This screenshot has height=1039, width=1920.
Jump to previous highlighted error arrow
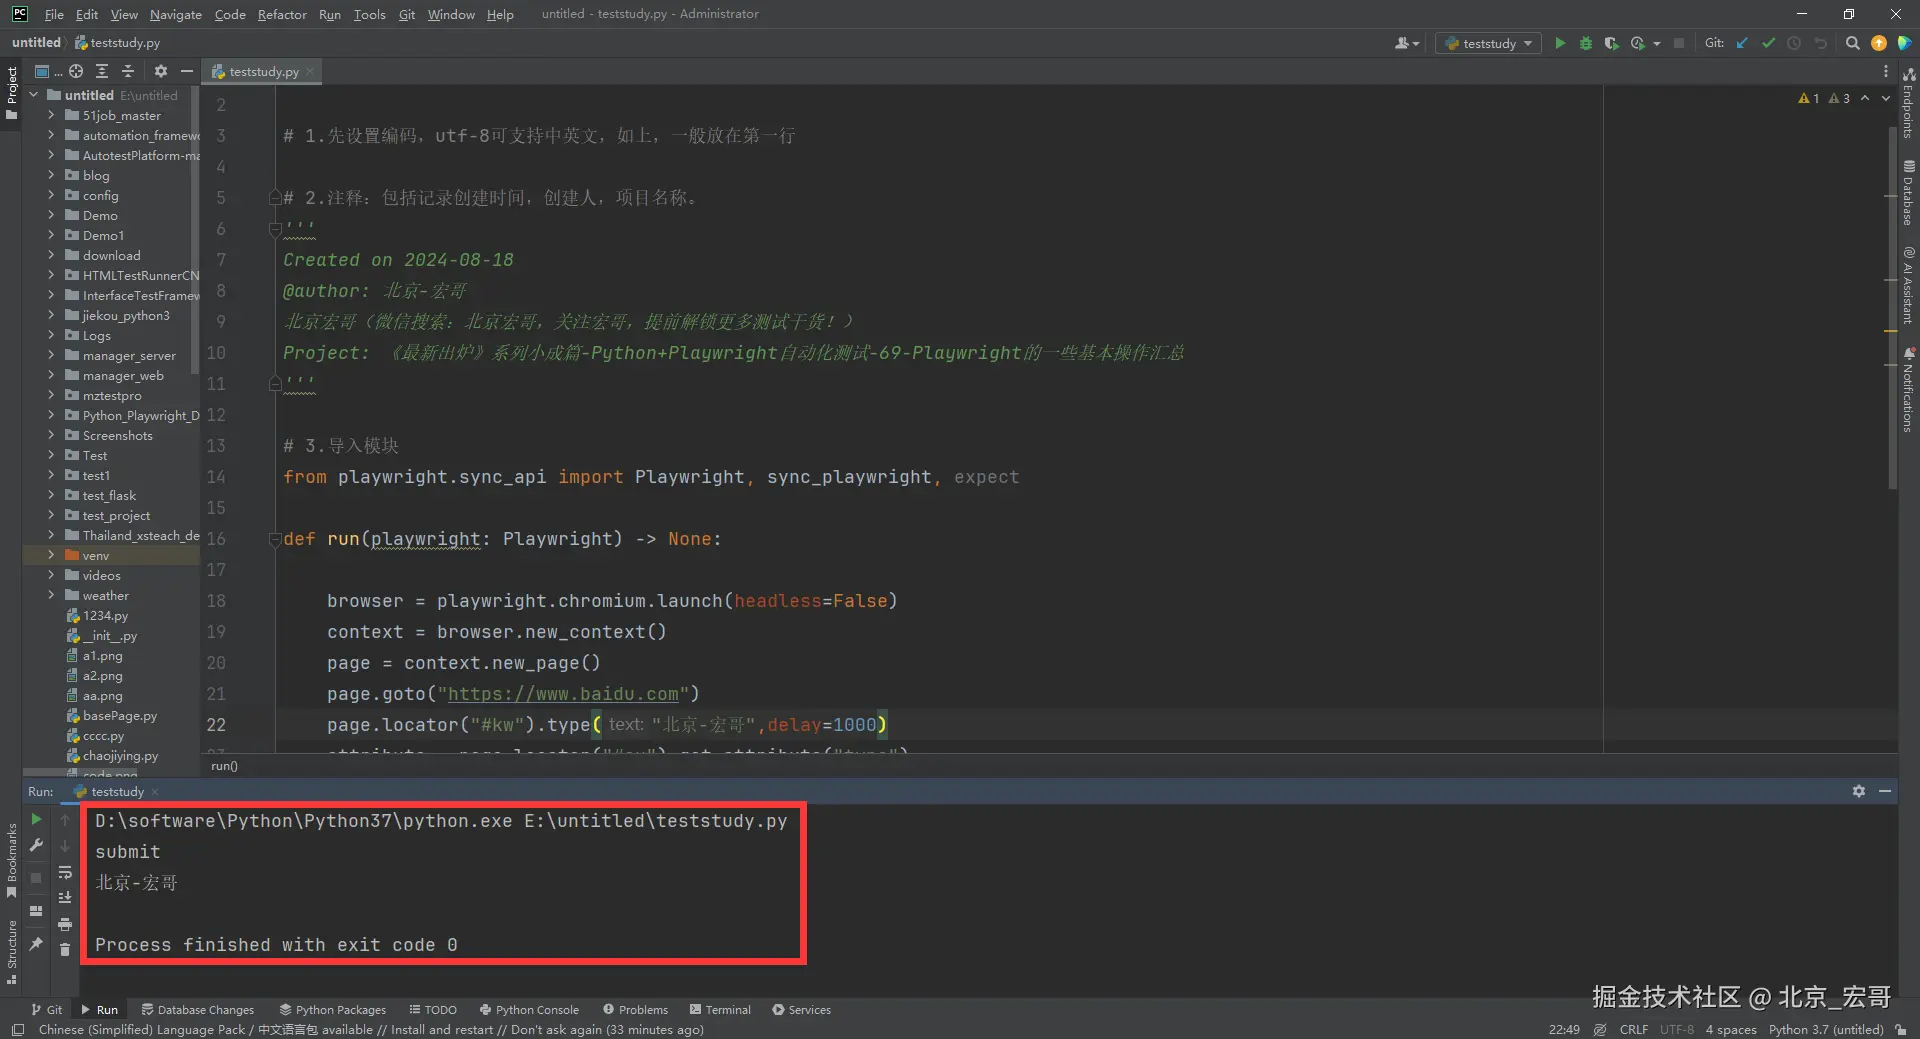(1865, 98)
